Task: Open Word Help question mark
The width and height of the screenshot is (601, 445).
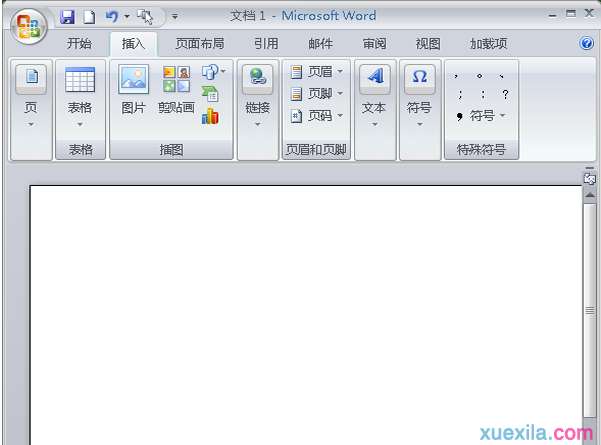Action: point(586,43)
